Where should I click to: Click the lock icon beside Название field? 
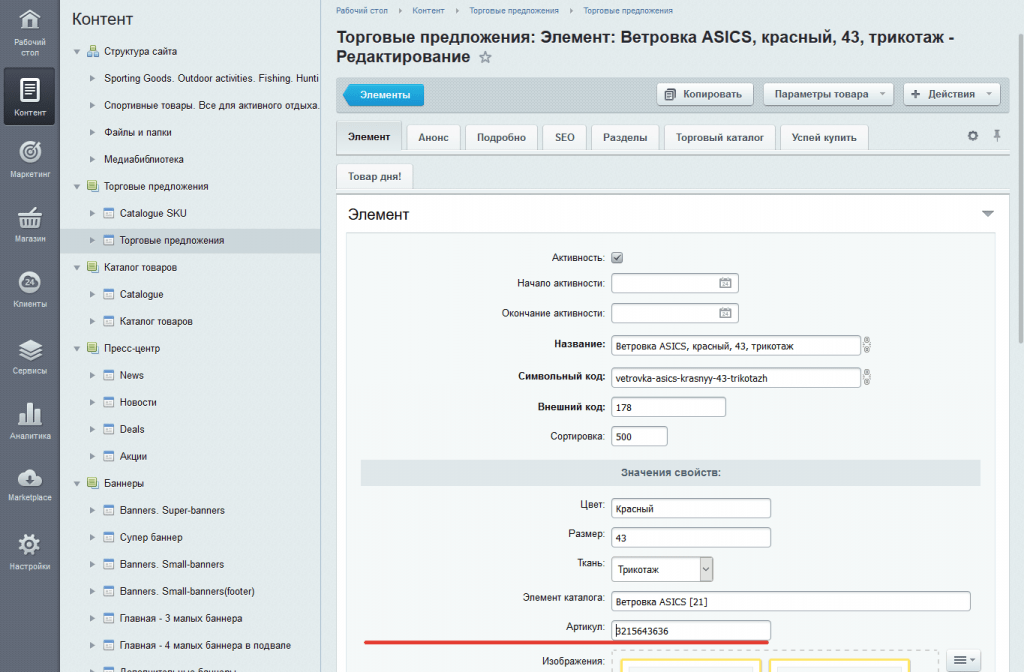(867, 345)
